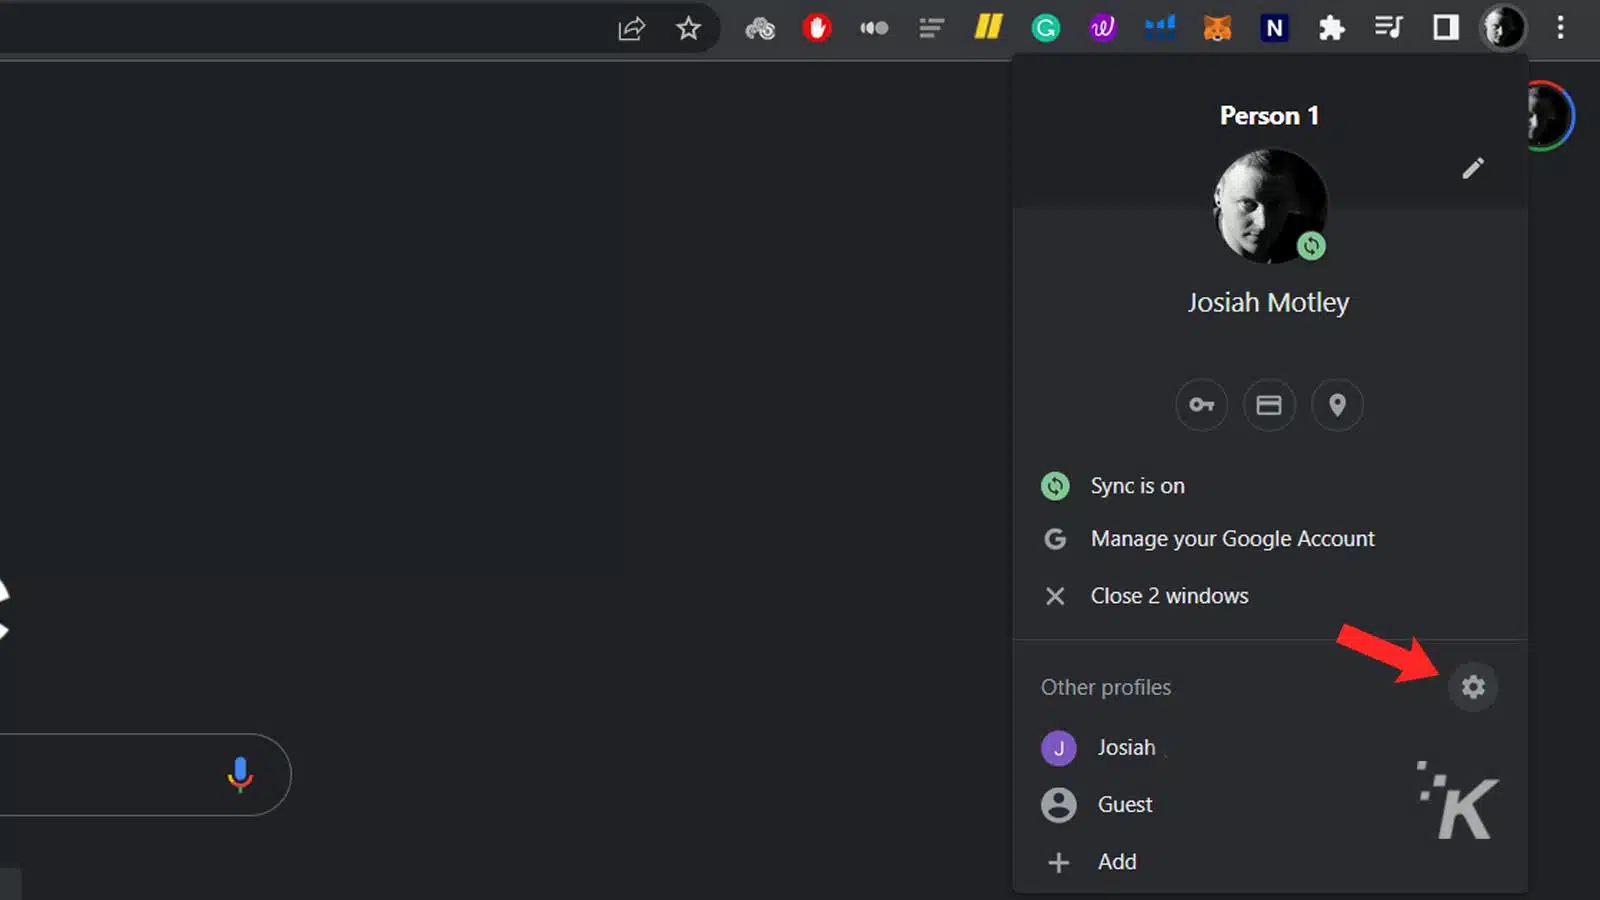Screen dimensions: 1600x900
Task: Click the payment methods card icon
Action: (1269, 405)
